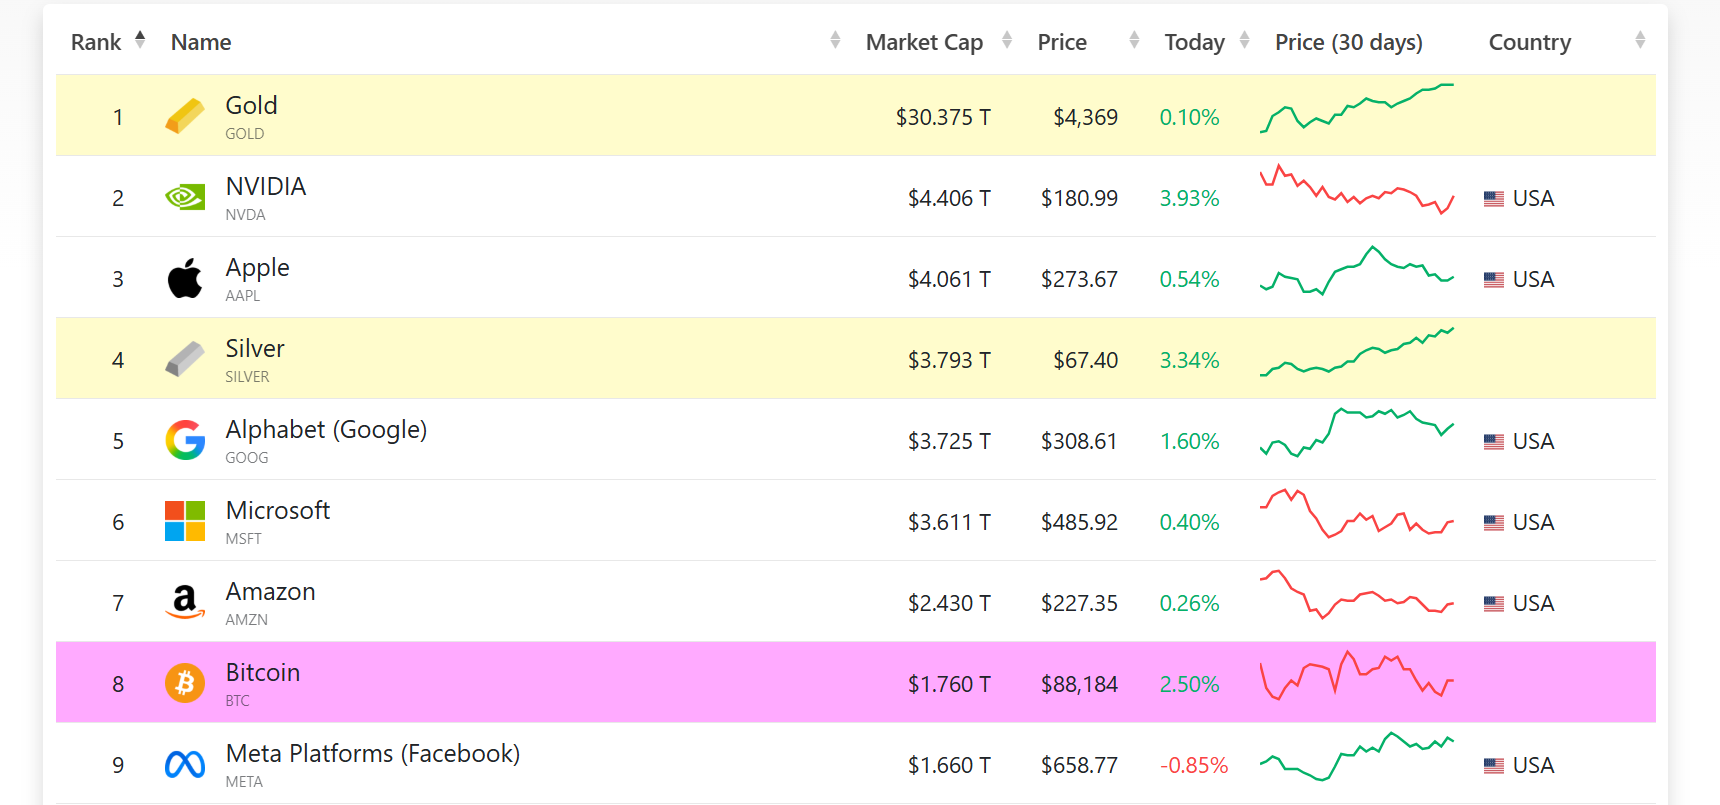The width and height of the screenshot is (1720, 805).
Task: Click Alphabet's 30-day price chart
Action: point(1357,433)
